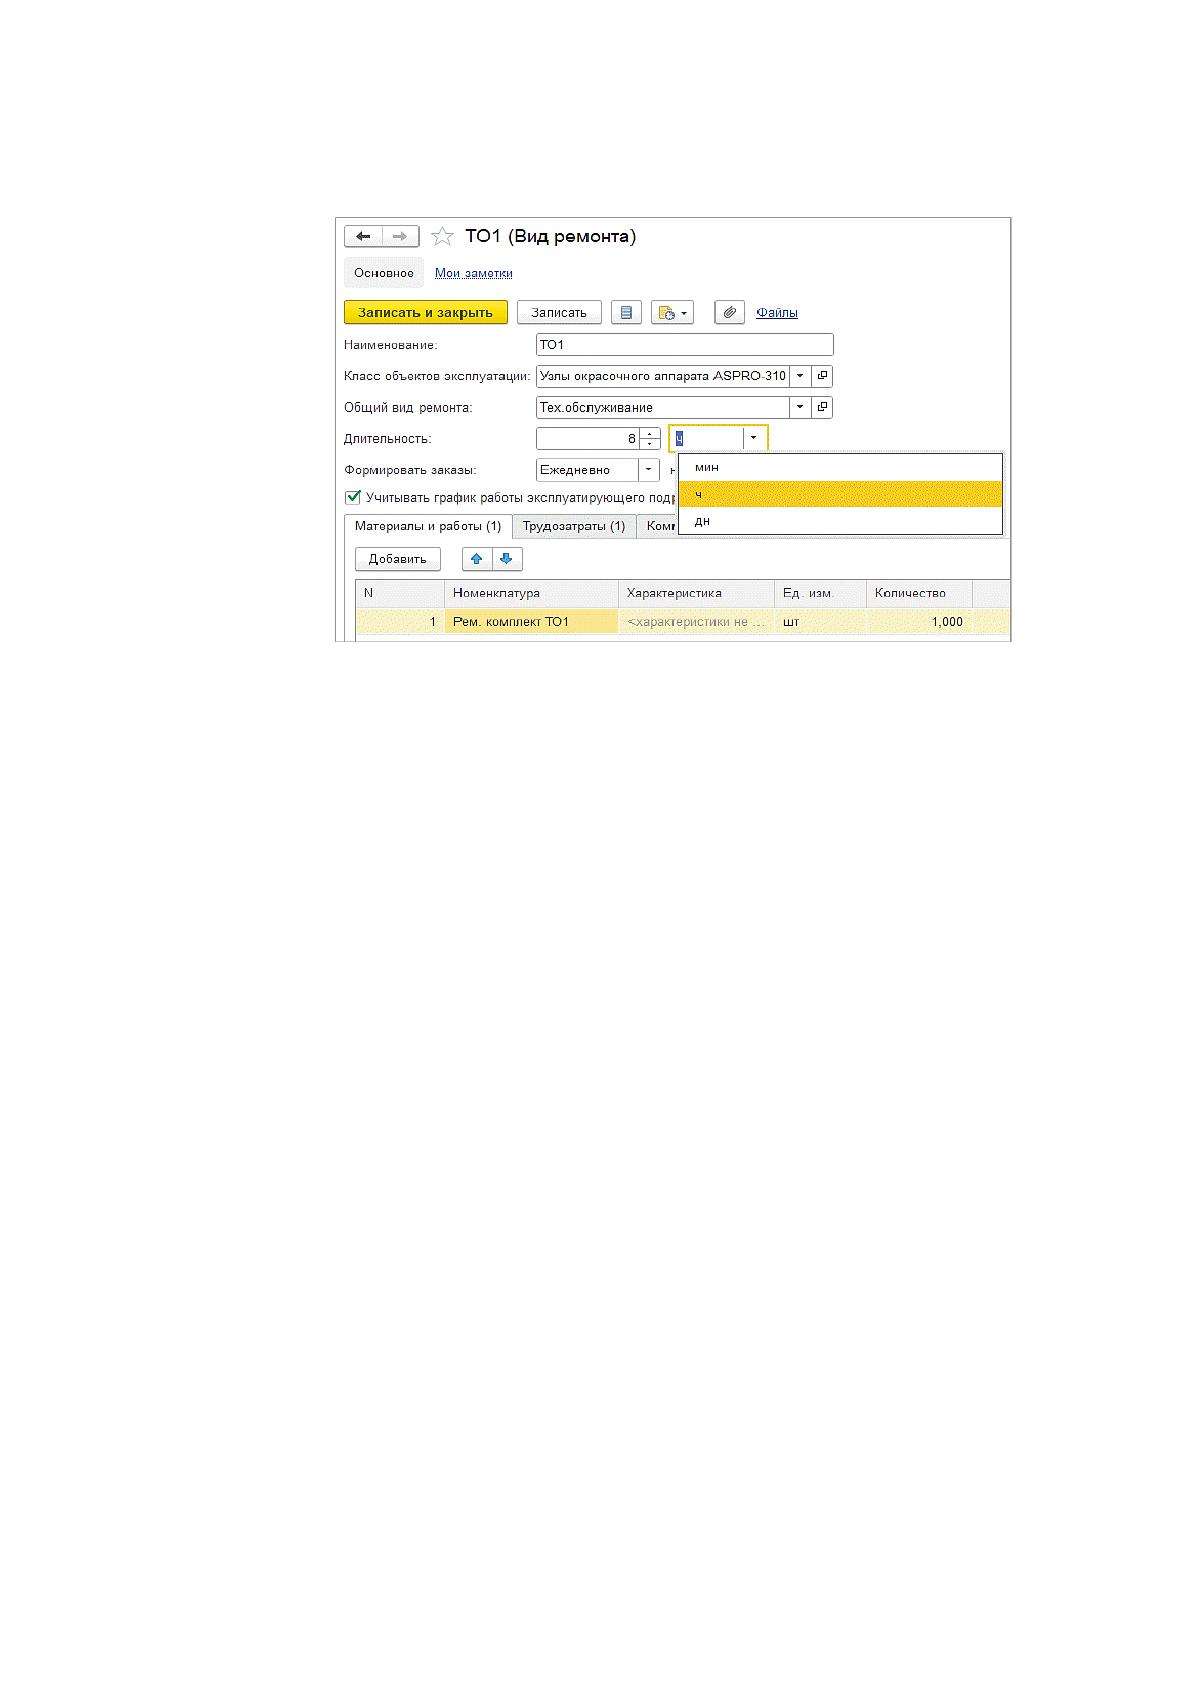Switch to the Трудозатраты (1) tab
Screen dimensions: 1191x1684
pyautogui.click(x=574, y=526)
